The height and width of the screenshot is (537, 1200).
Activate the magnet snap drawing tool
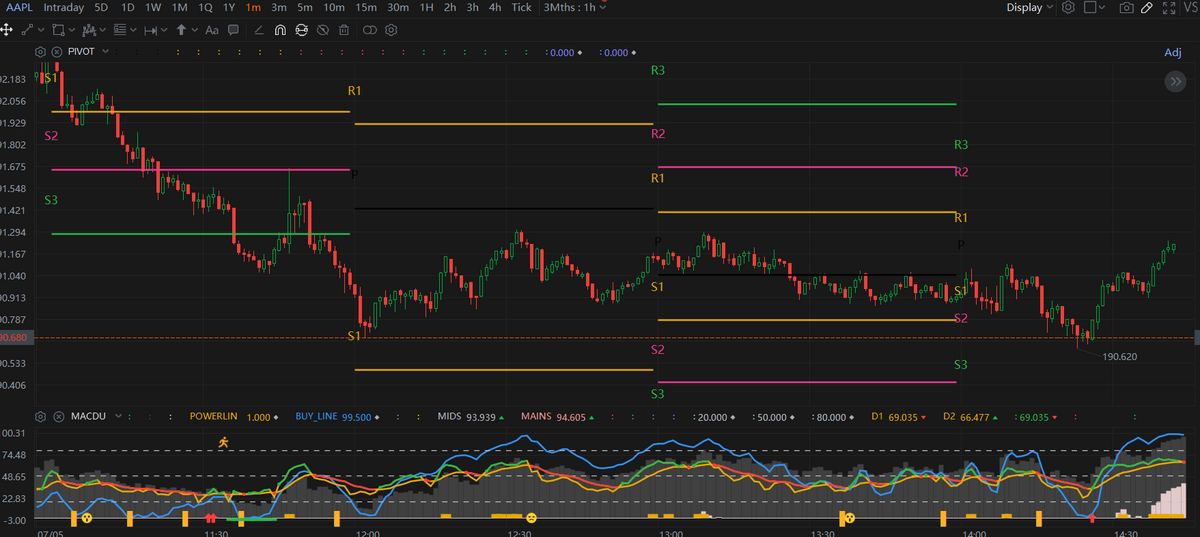pos(280,30)
